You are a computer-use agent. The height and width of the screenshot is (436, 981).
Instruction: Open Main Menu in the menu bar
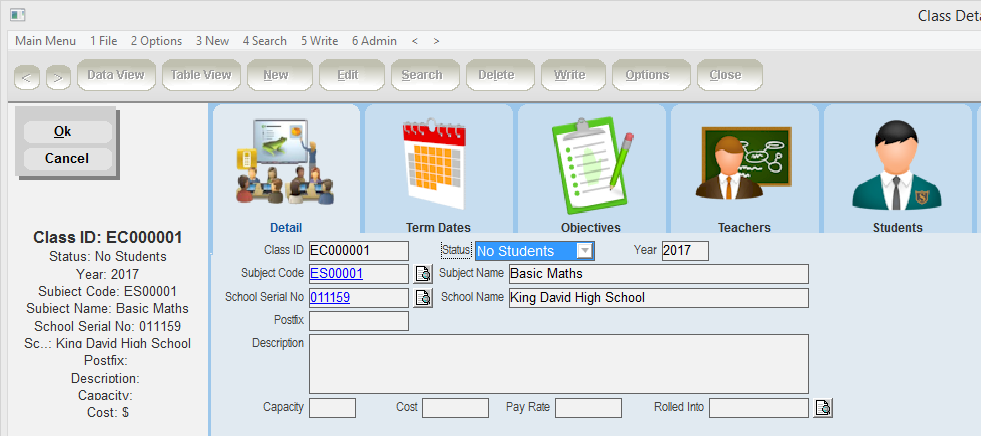46,41
